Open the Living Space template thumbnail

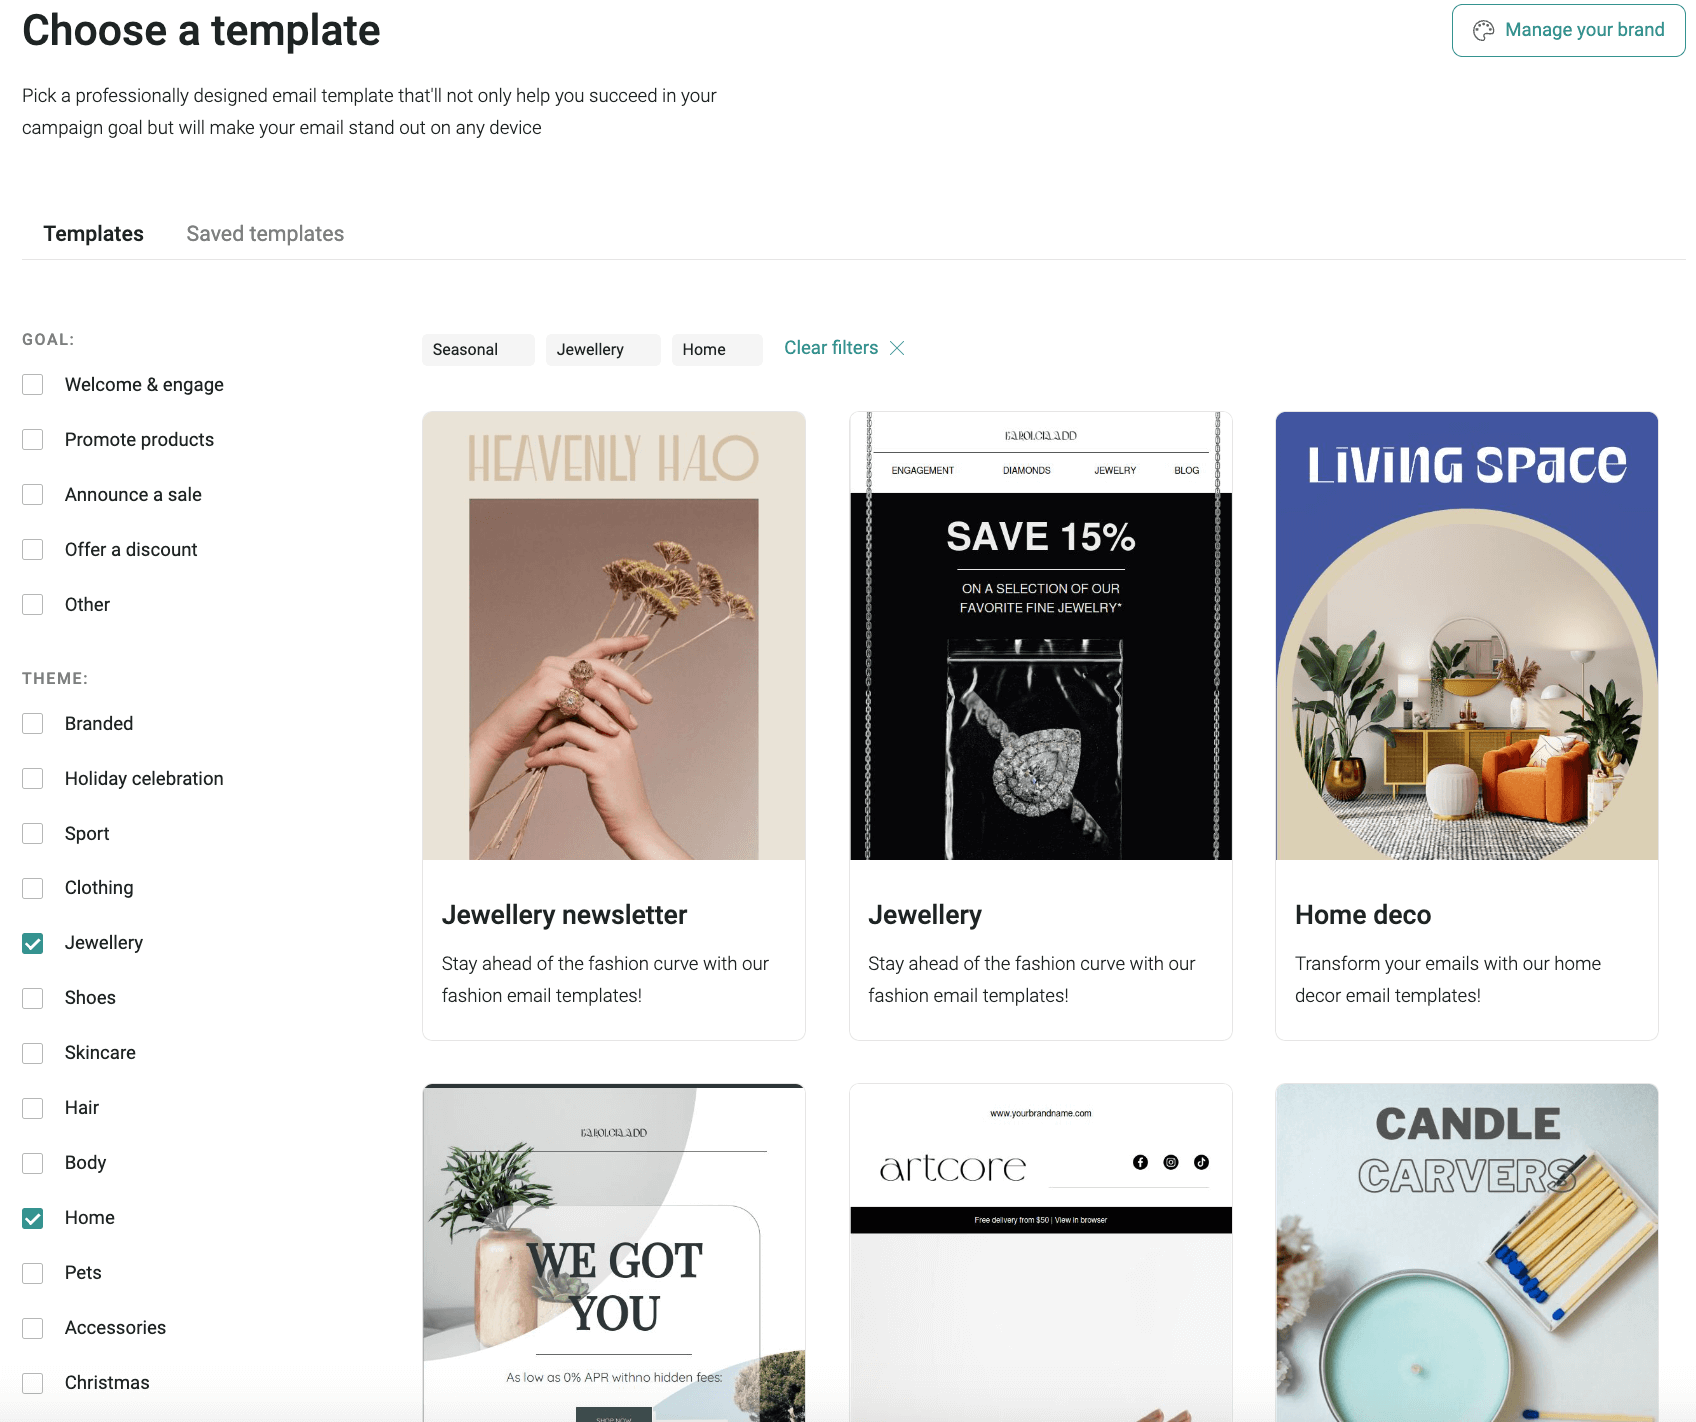point(1467,636)
